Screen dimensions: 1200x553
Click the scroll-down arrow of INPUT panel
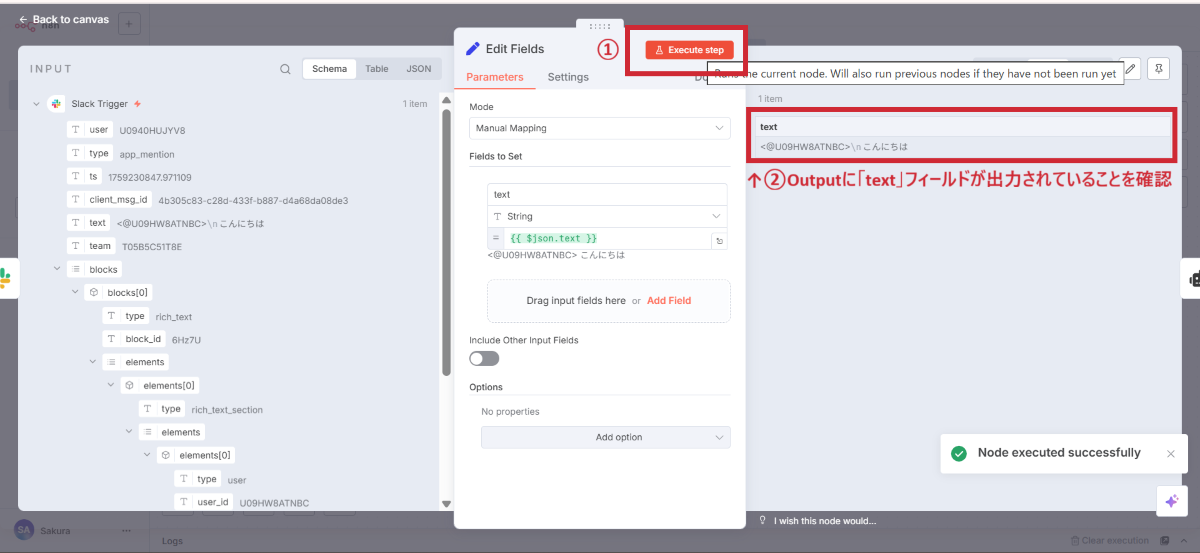[446, 504]
